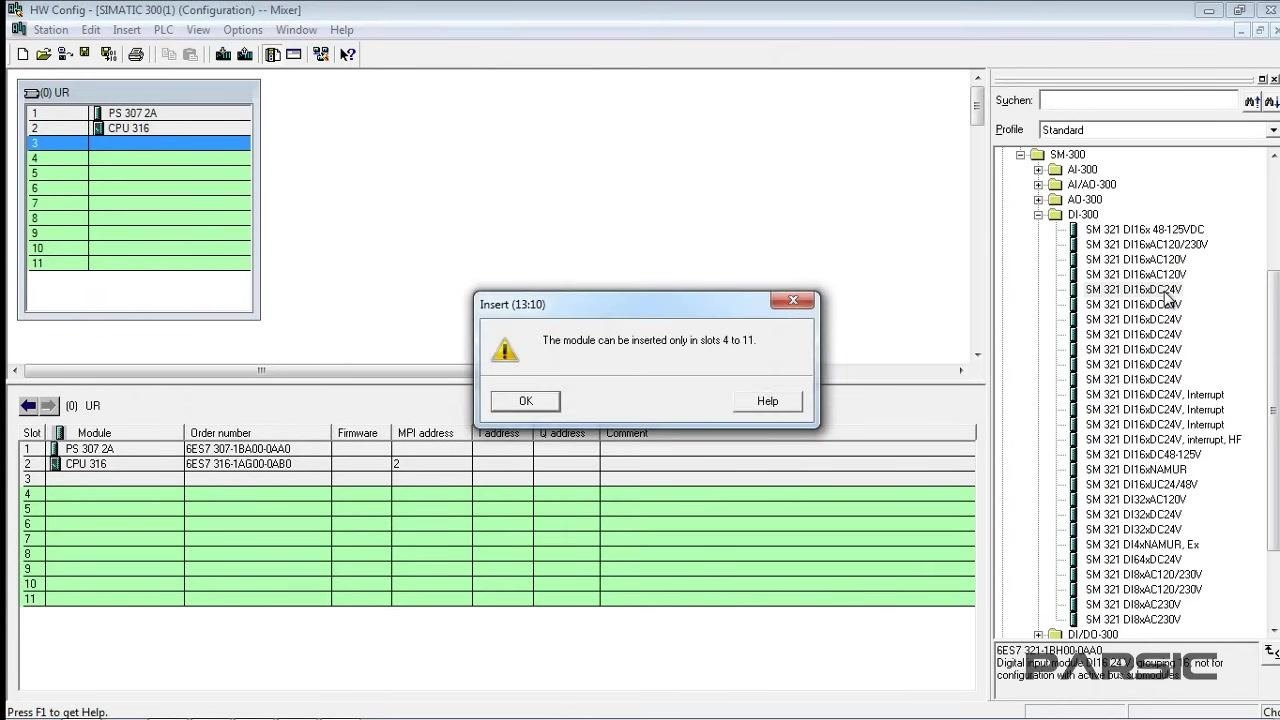
Task: Select SM 321 DI16xDC48-125V module
Action: pyautogui.click(x=1143, y=454)
